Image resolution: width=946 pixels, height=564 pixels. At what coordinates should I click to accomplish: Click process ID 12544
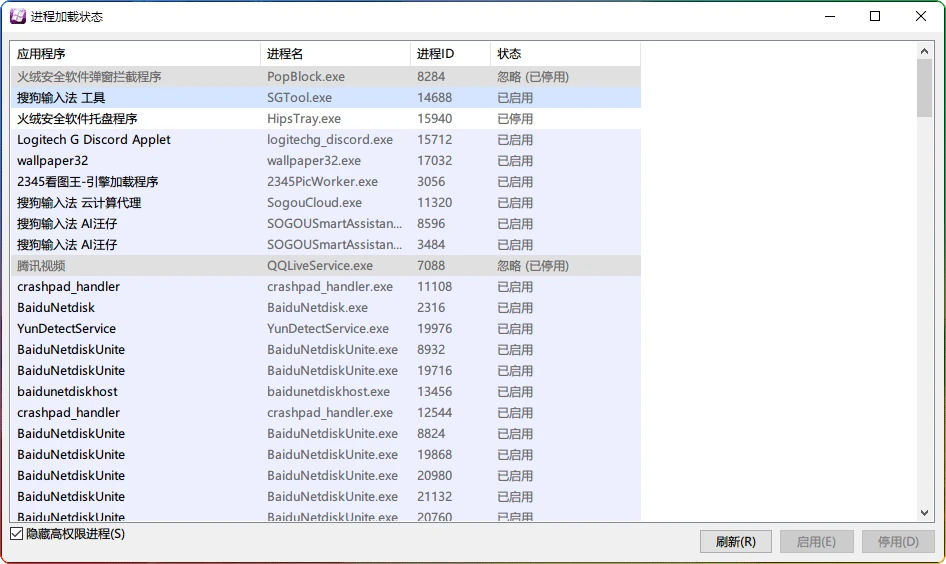point(434,413)
